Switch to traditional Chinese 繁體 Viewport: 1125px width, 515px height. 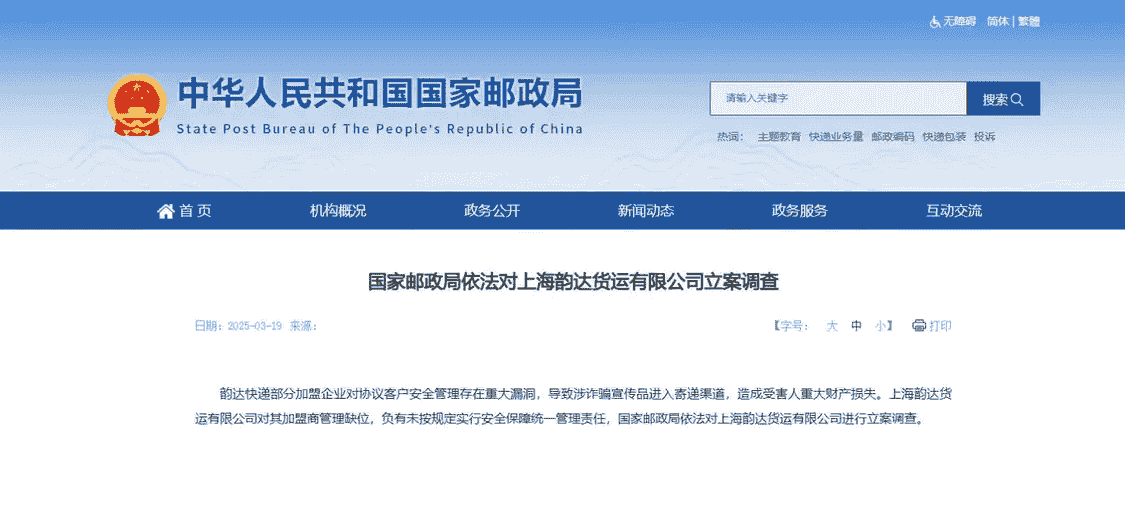tap(1029, 21)
